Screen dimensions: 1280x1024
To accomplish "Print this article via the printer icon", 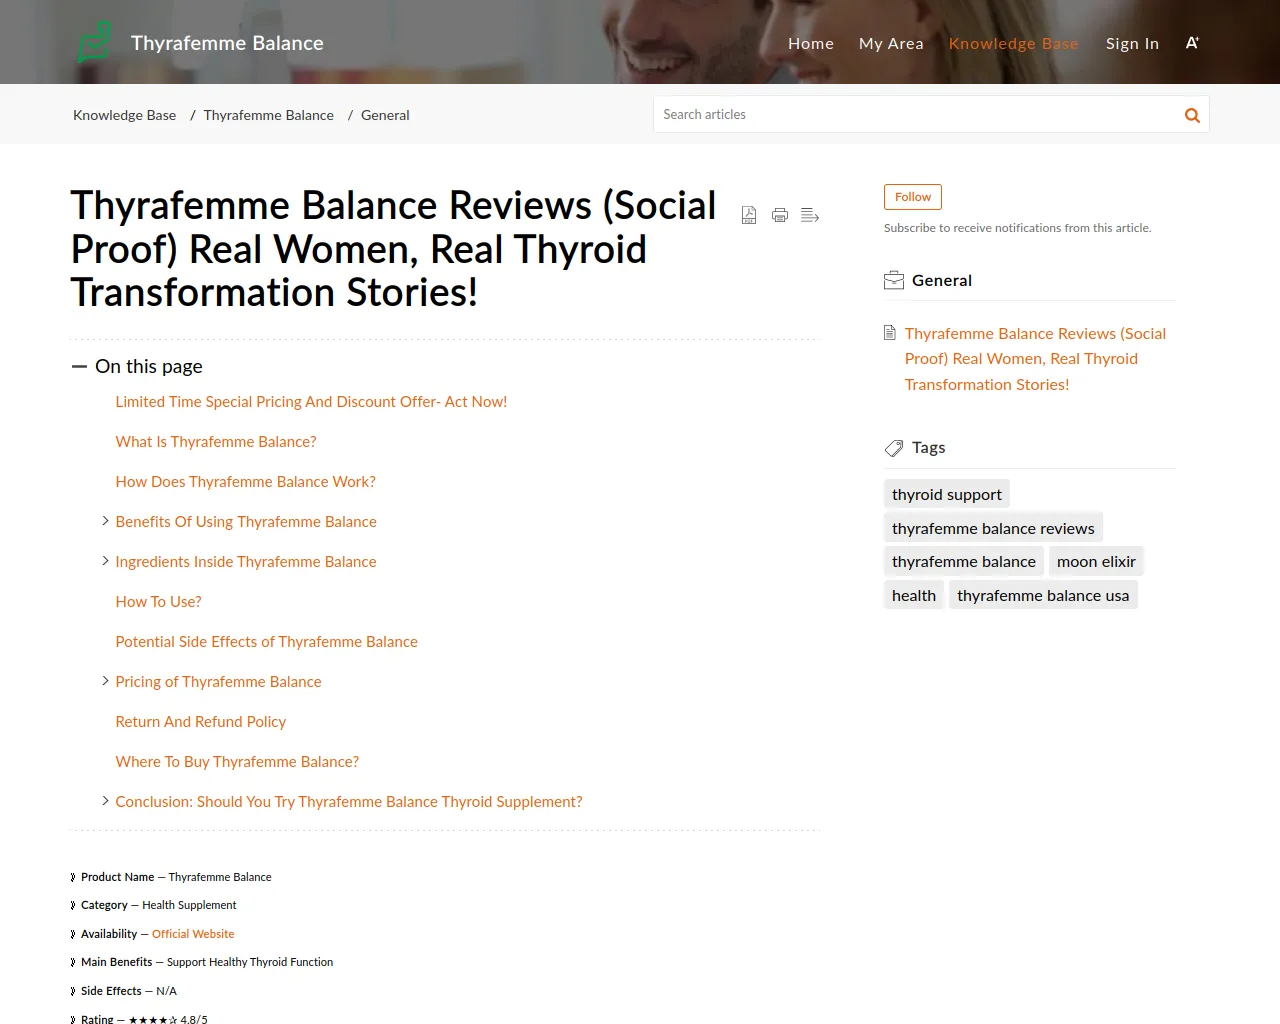I will pyautogui.click(x=780, y=215).
